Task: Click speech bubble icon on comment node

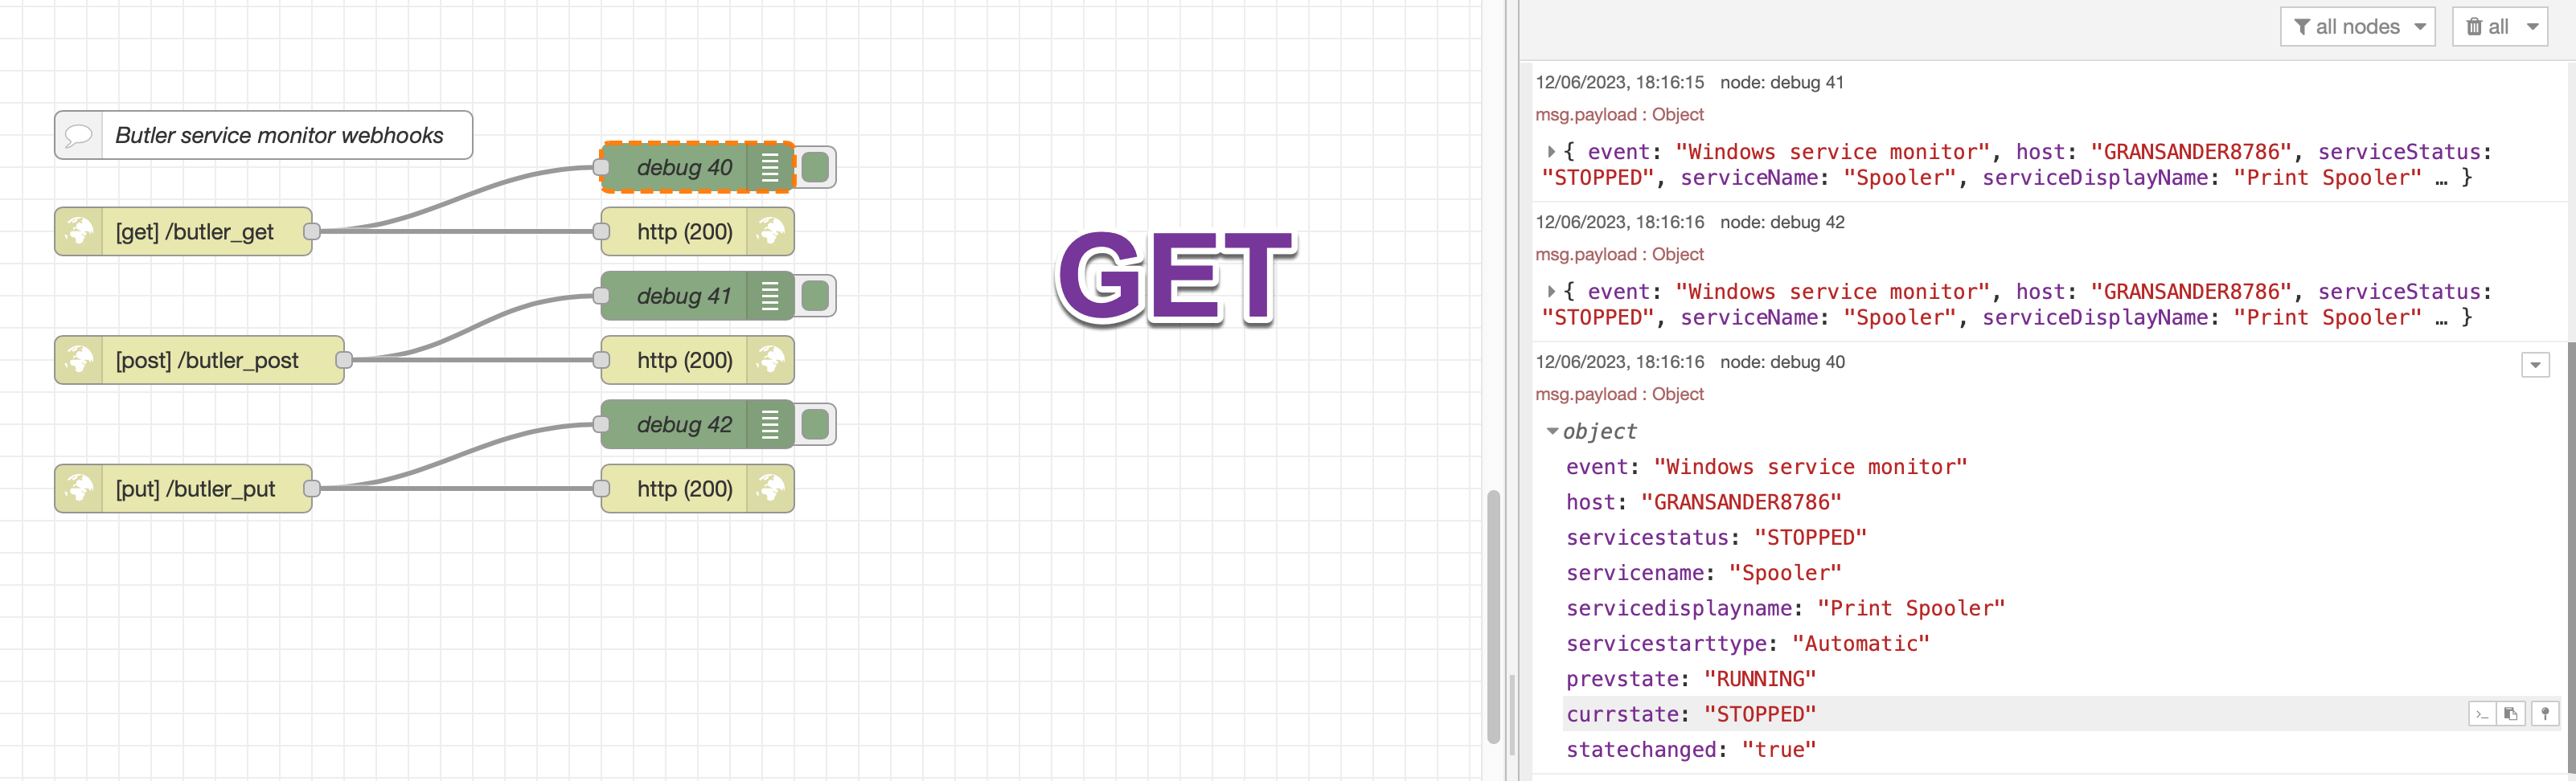Action: (79, 135)
